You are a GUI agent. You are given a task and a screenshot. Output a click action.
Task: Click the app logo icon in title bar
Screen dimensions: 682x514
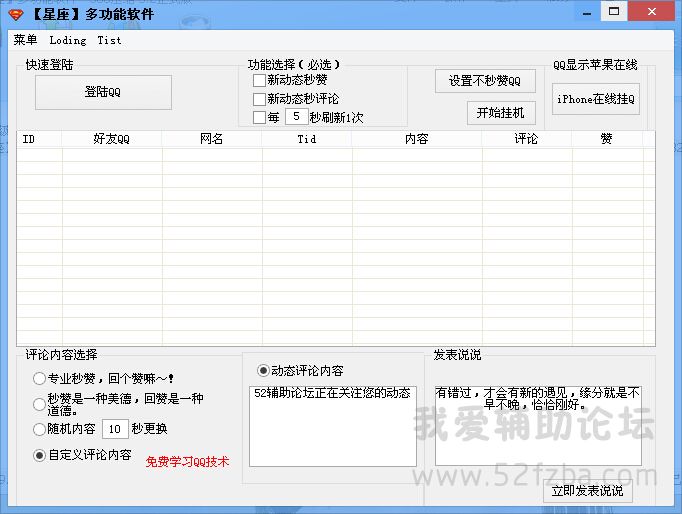click(16, 15)
